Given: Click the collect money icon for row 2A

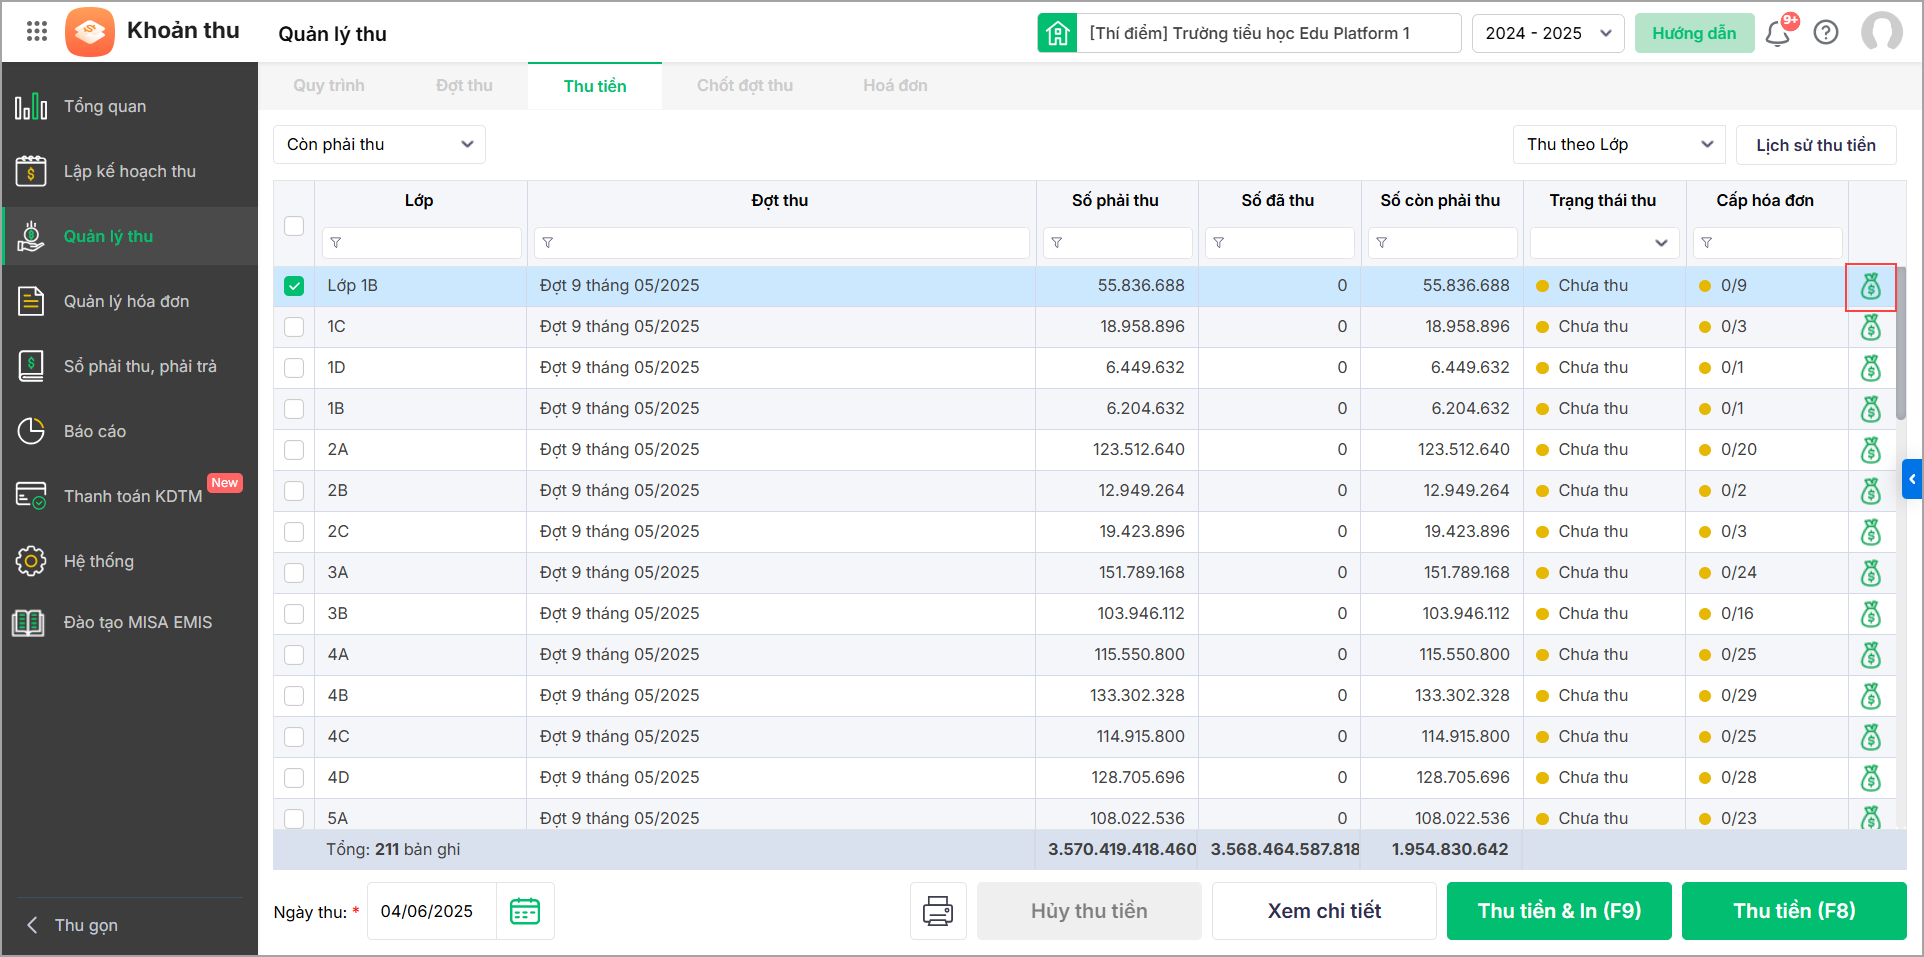Looking at the screenshot, I should [x=1870, y=450].
